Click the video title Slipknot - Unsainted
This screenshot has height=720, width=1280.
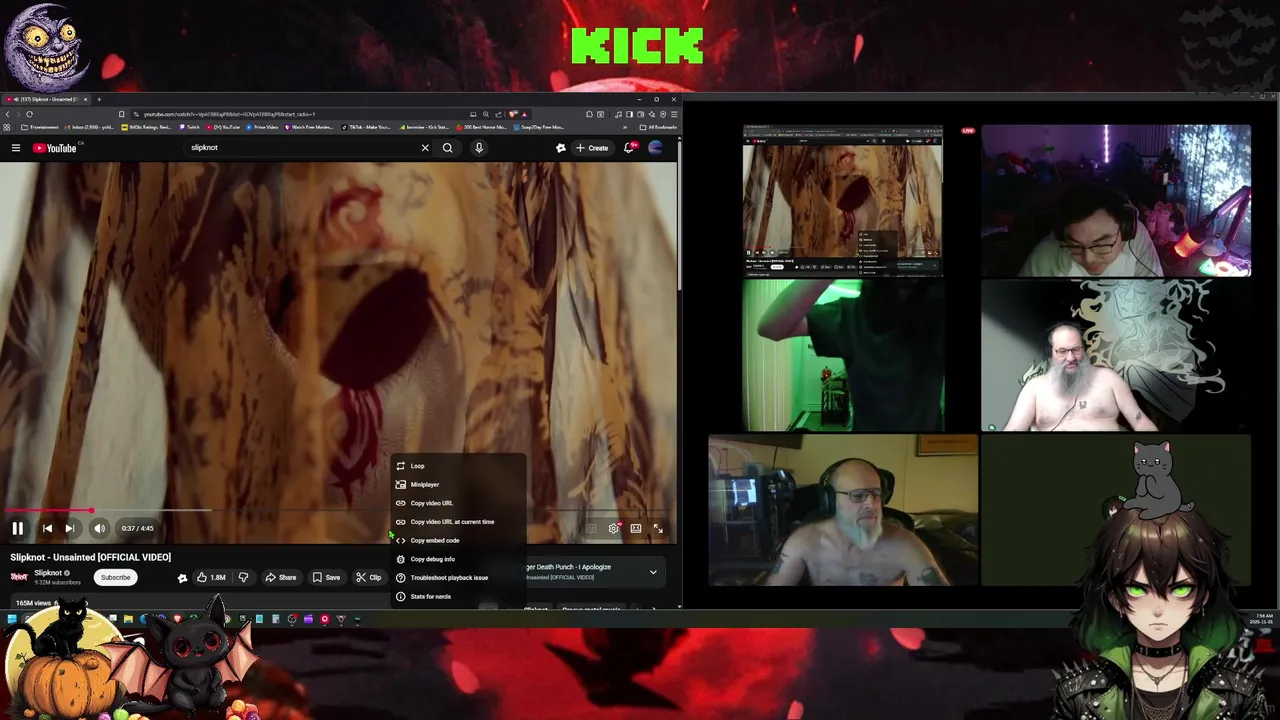91,557
